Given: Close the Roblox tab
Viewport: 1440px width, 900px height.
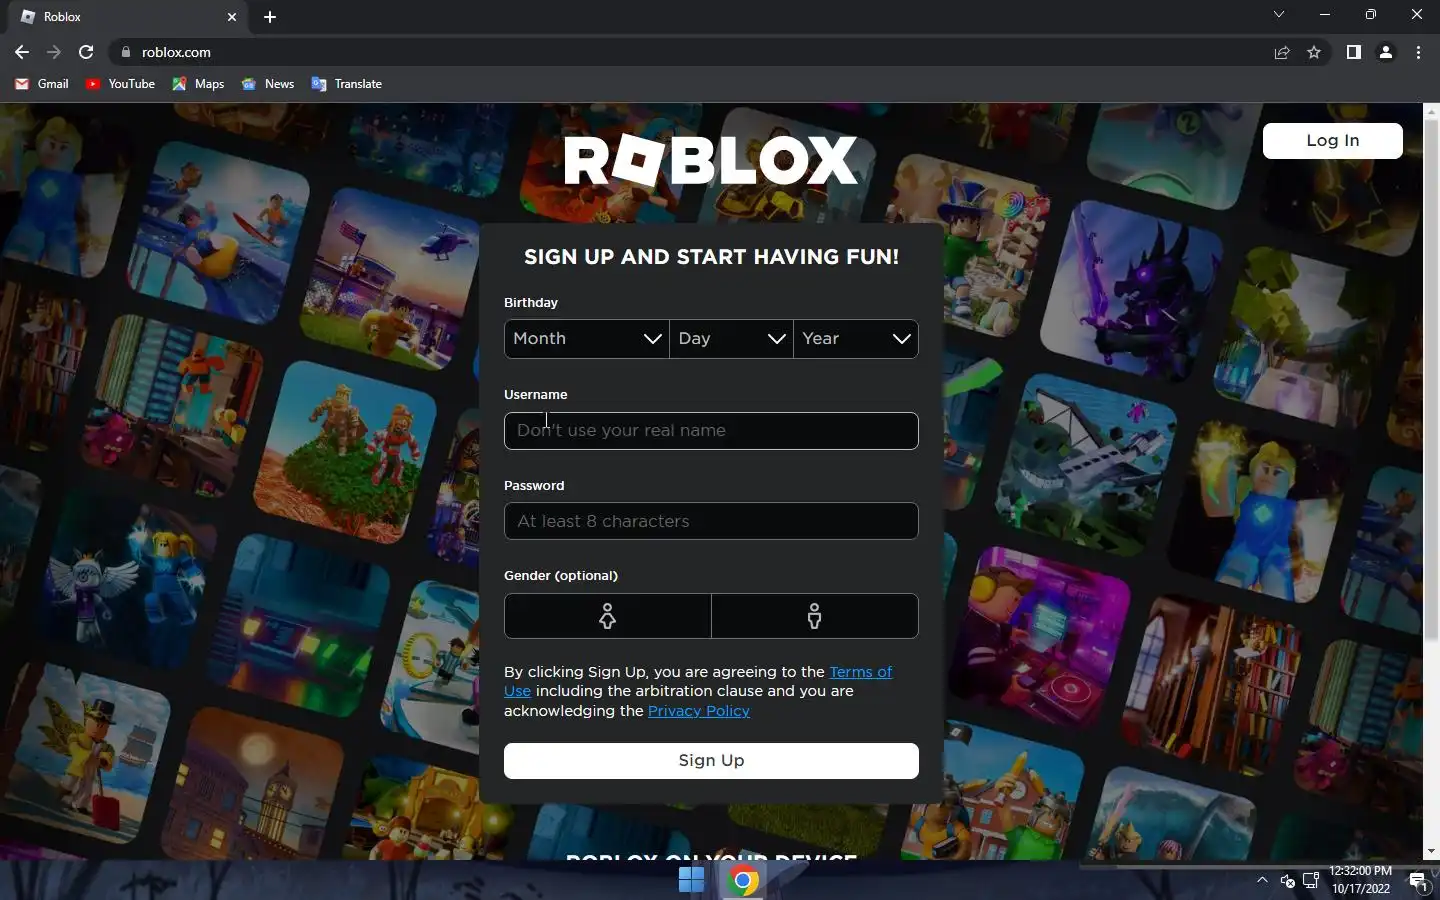Looking at the screenshot, I should [232, 17].
